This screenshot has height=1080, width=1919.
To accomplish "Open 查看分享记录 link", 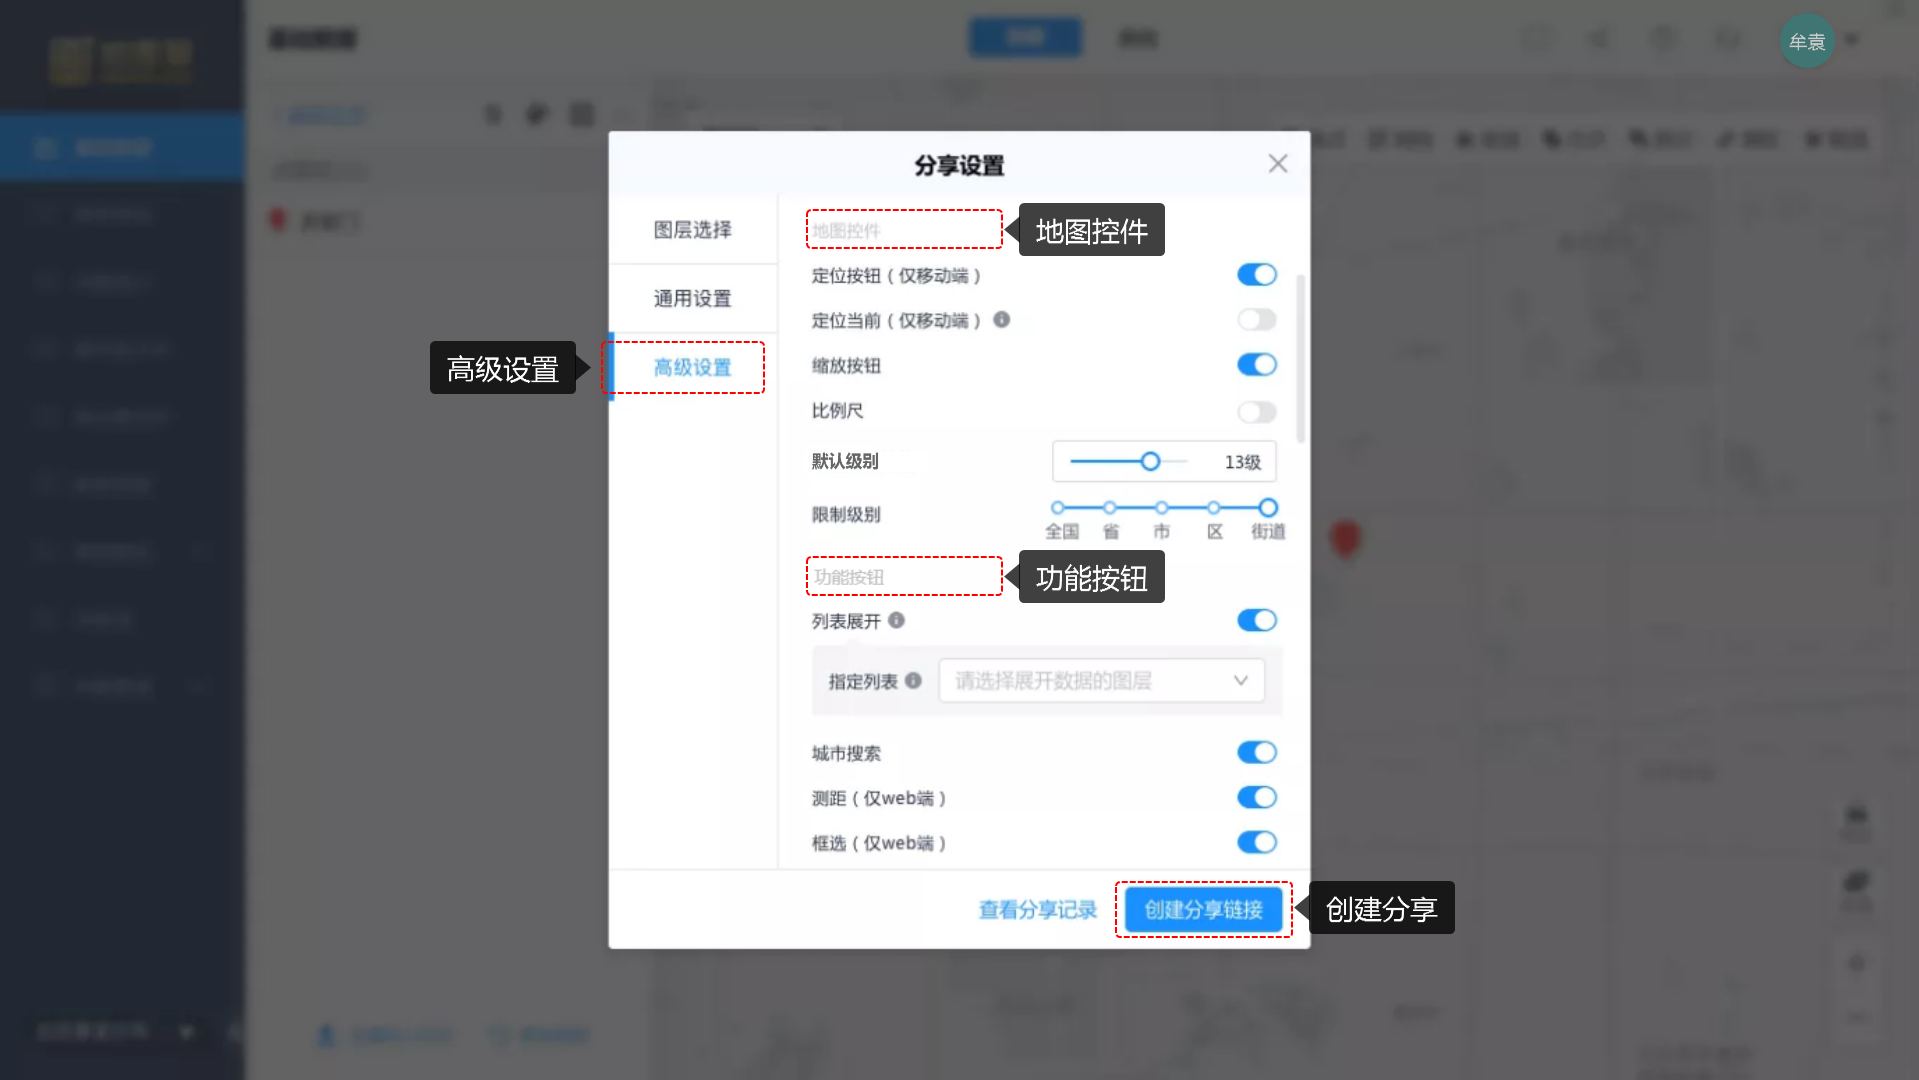I will click(1037, 910).
